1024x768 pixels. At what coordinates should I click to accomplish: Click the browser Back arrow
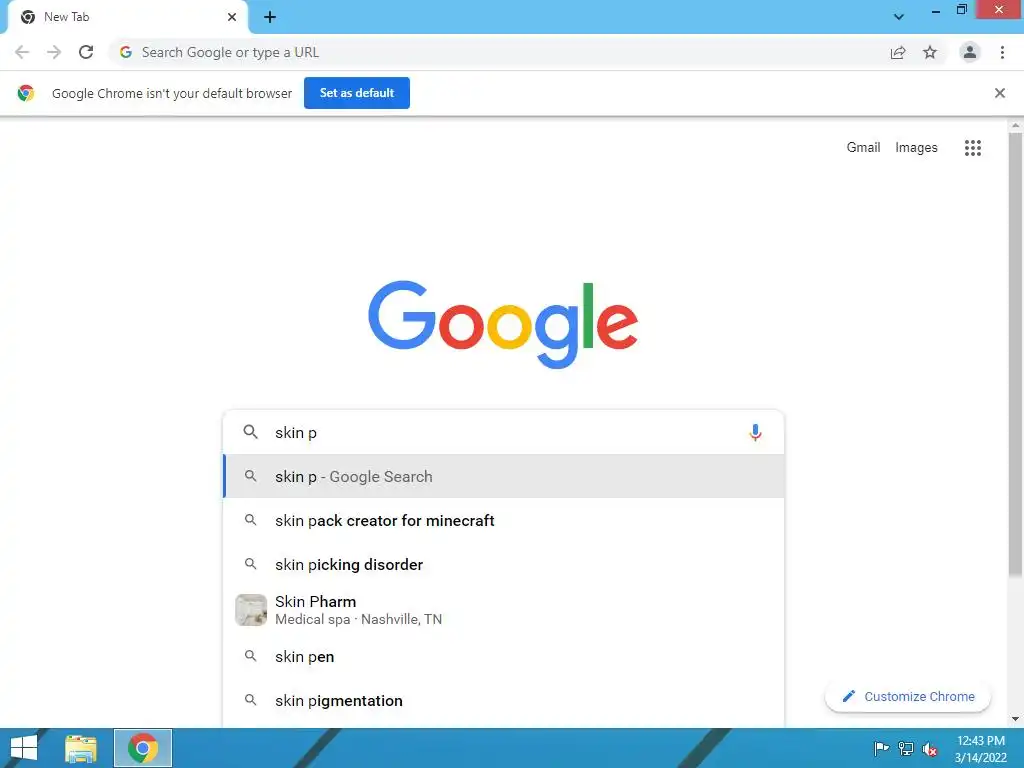(x=22, y=52)
